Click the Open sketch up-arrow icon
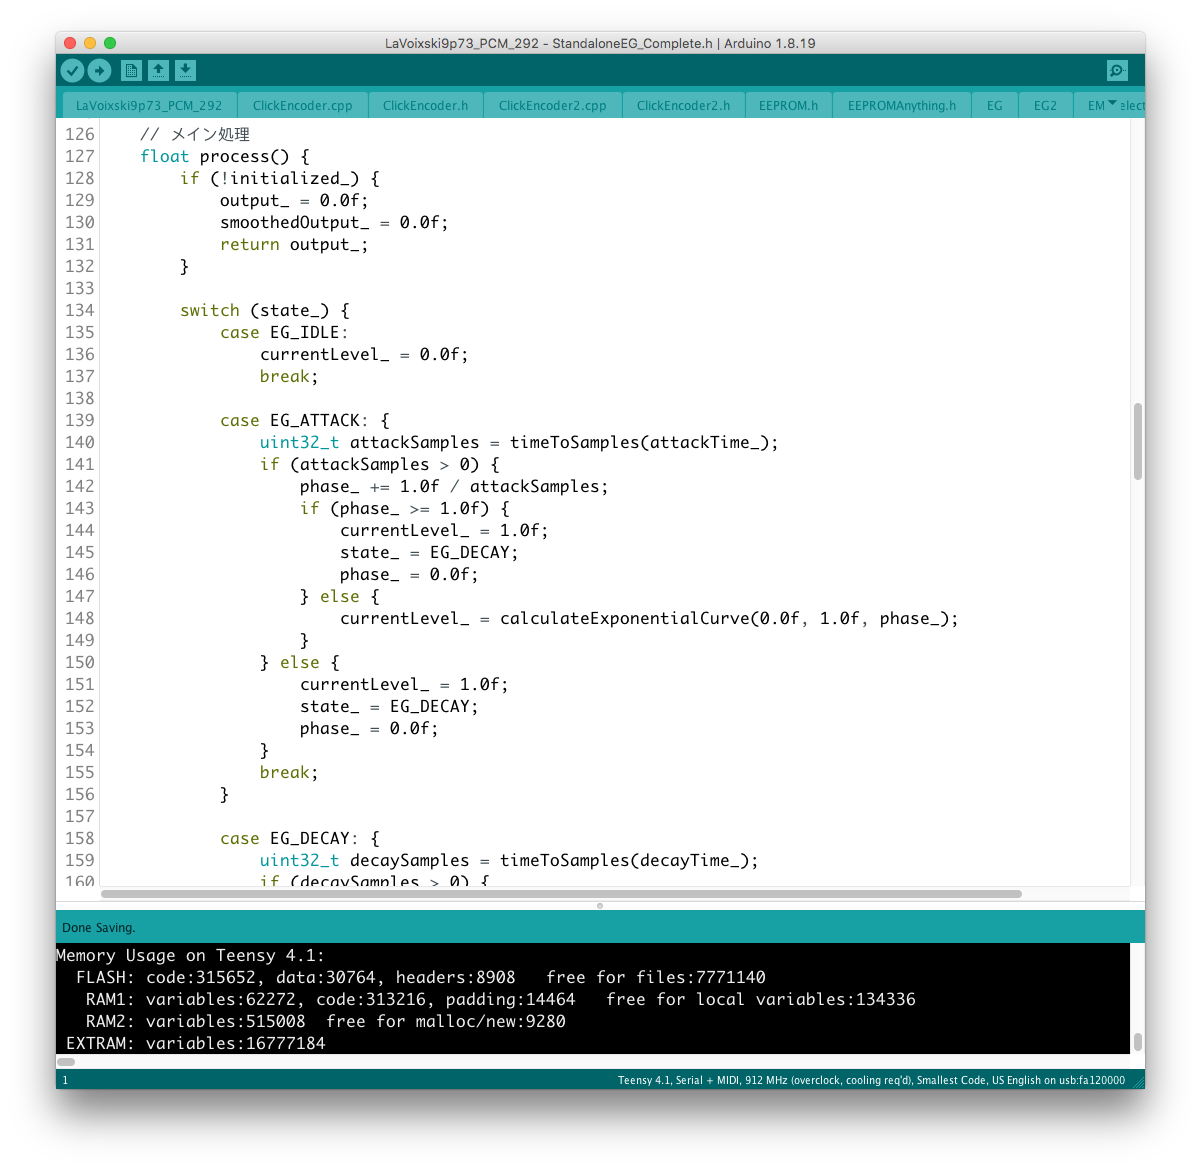 (x=158, y=70)
